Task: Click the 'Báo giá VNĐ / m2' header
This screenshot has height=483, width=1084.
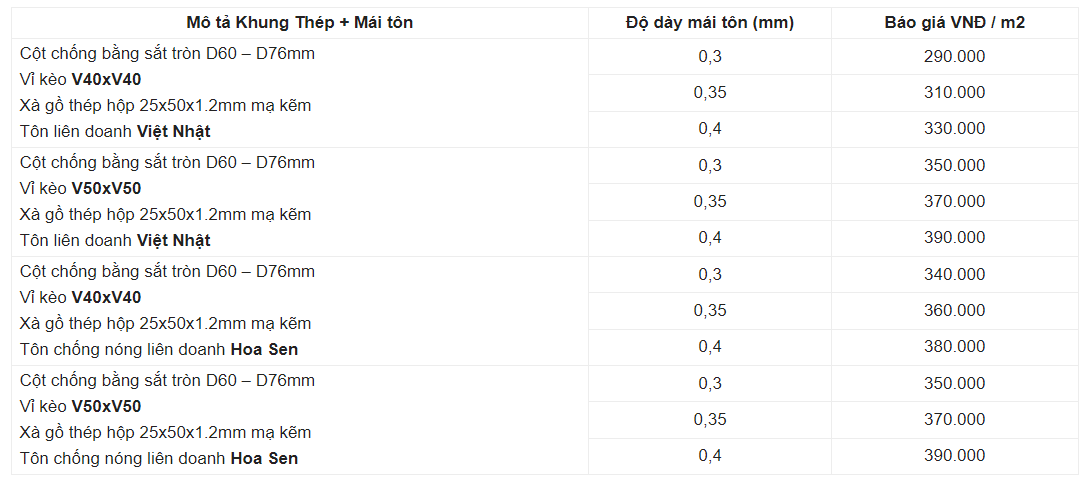Action: coord(954,22)
